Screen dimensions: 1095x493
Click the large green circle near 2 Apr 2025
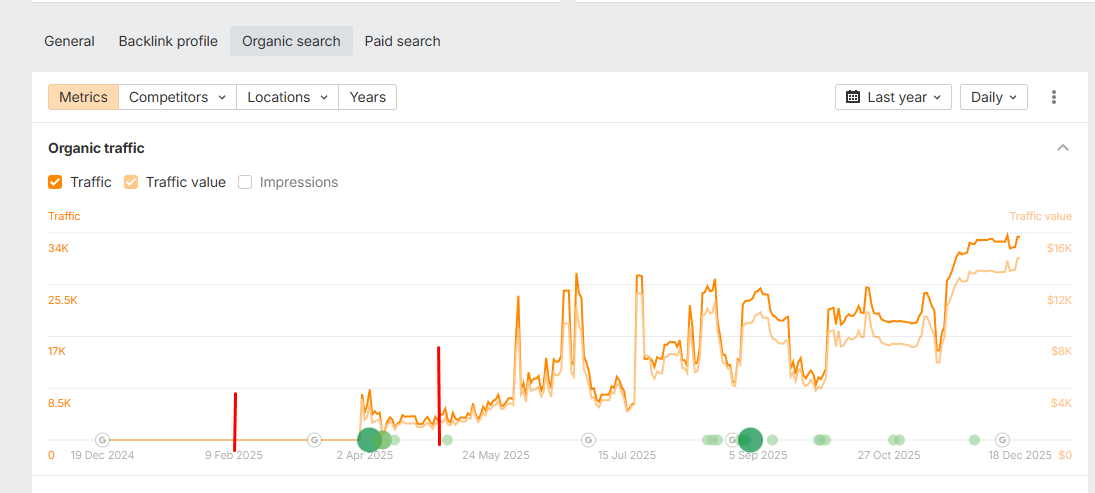point(370,439)
